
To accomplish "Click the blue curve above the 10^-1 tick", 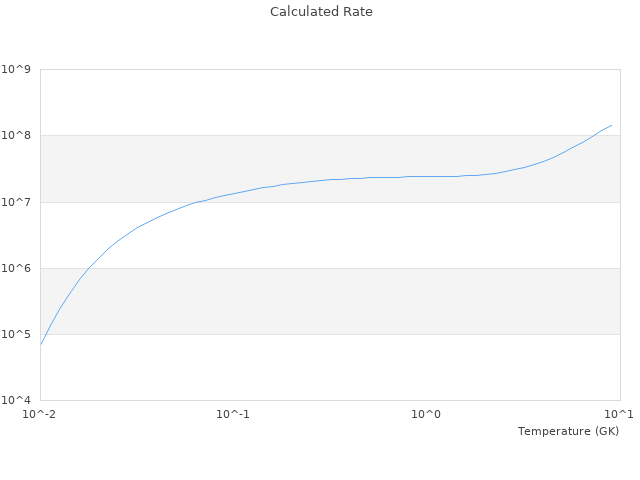I will coord(233,193).
